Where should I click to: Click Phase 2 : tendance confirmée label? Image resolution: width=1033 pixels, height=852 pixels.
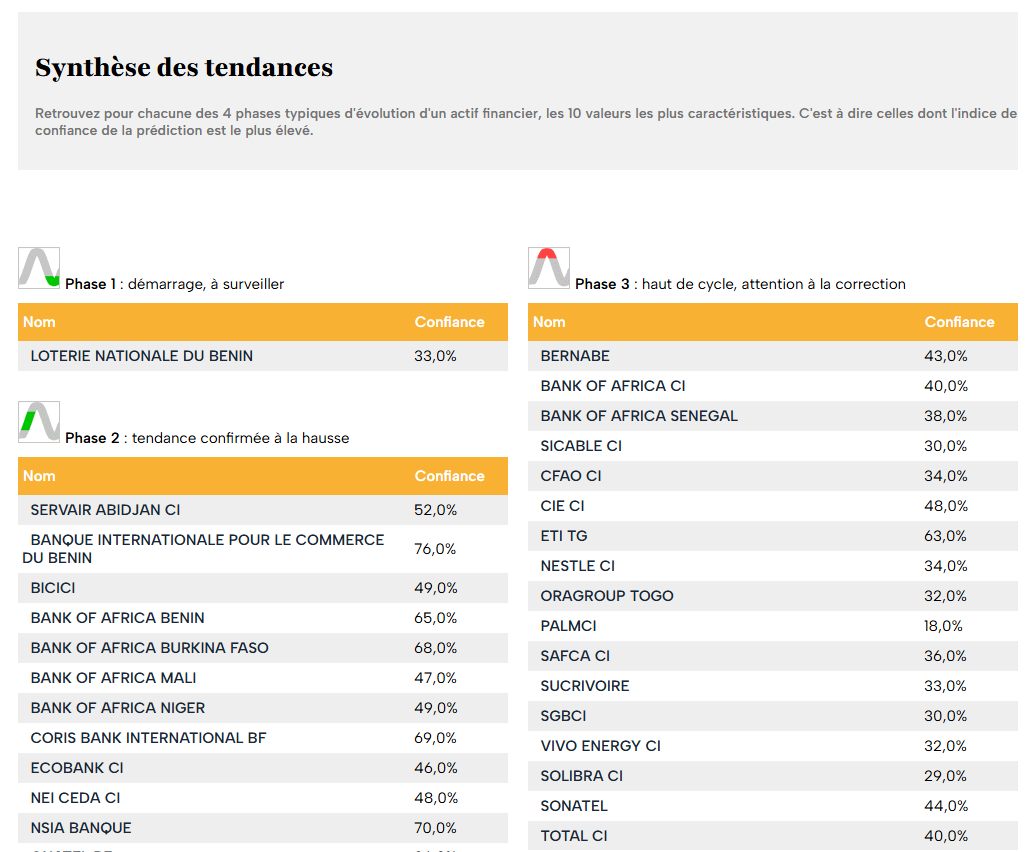click(x=207, y=438)
